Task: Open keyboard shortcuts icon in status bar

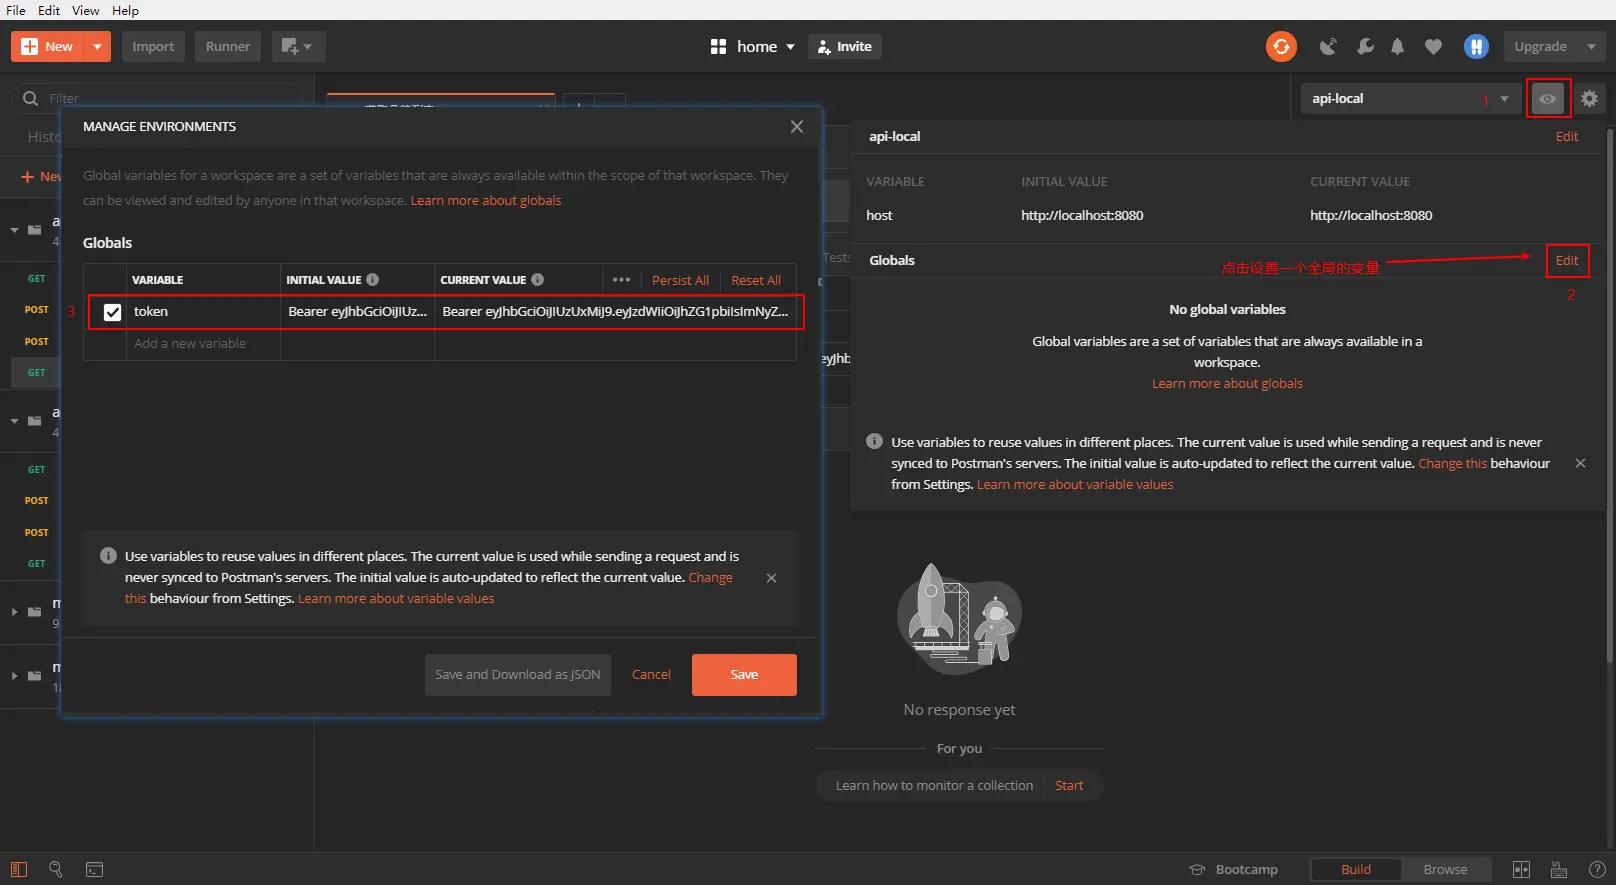Action: (x=1558, y=869)
